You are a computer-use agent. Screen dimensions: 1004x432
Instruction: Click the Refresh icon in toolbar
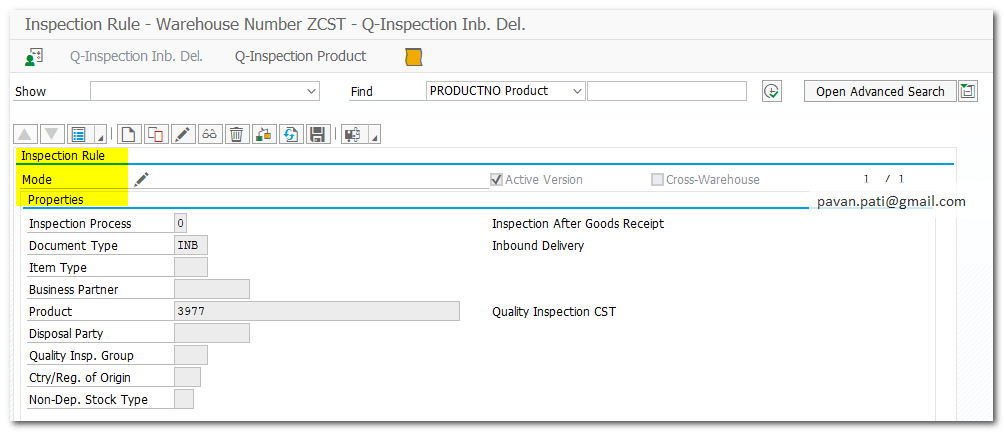[290, 134]
